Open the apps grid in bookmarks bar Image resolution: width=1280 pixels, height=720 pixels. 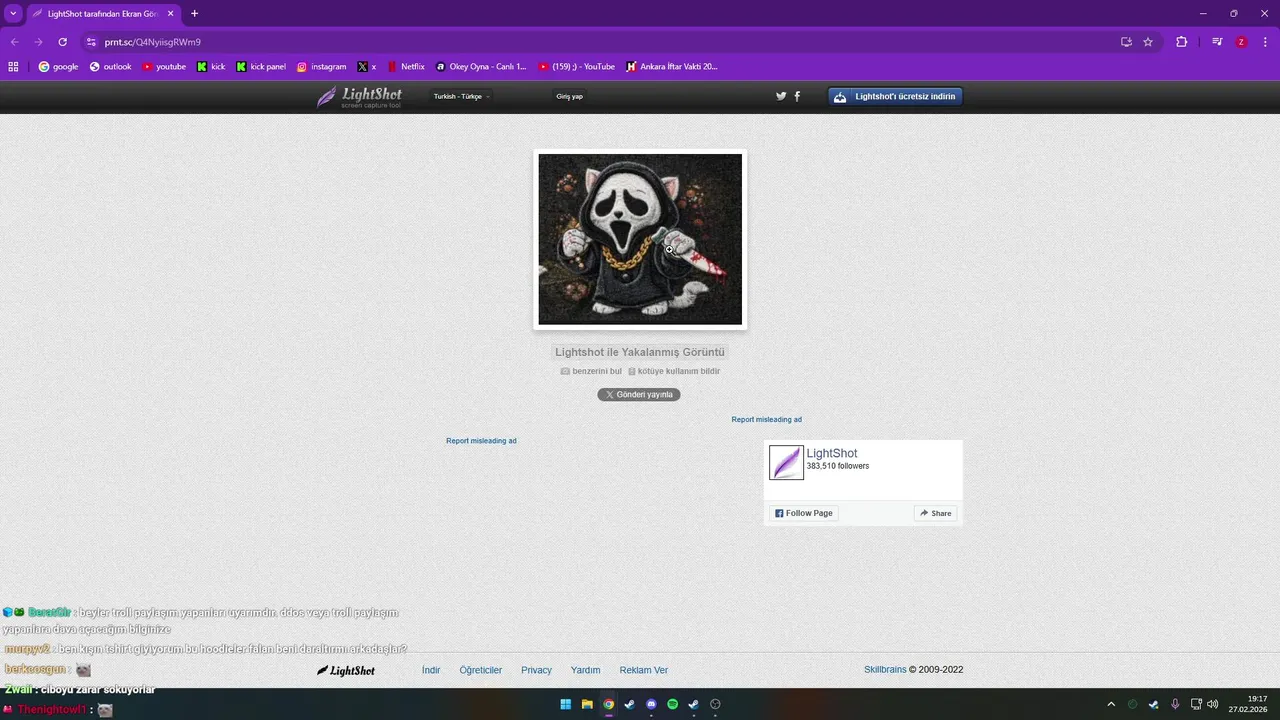point(13,67)
